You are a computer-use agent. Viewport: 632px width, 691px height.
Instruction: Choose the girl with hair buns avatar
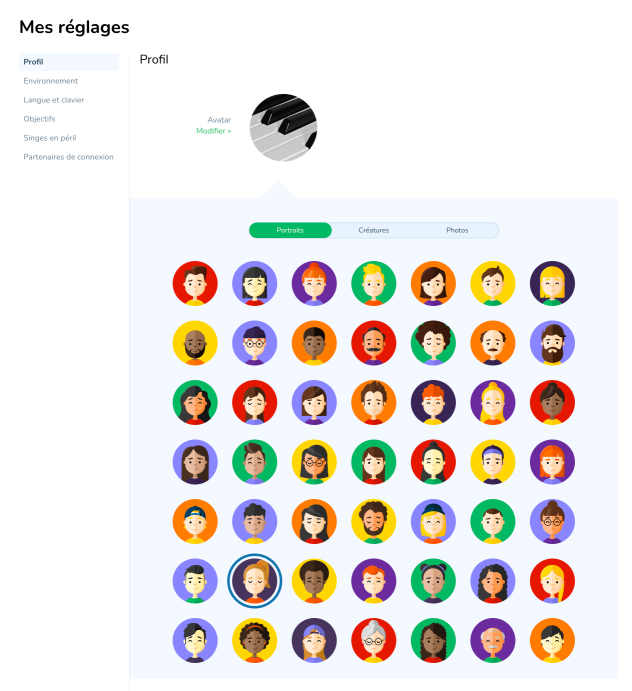(x=433, y=581)
